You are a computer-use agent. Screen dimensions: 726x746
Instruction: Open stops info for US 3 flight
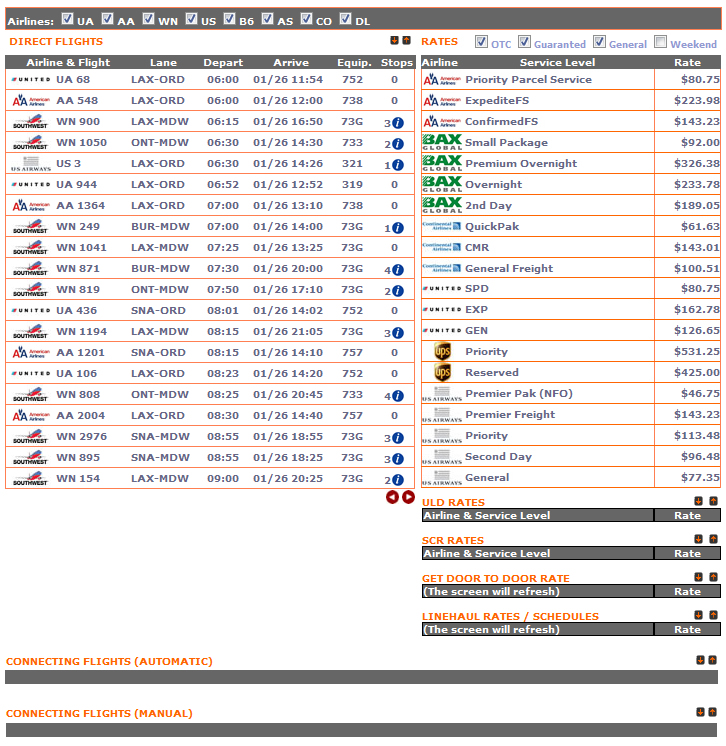[398, 165]
